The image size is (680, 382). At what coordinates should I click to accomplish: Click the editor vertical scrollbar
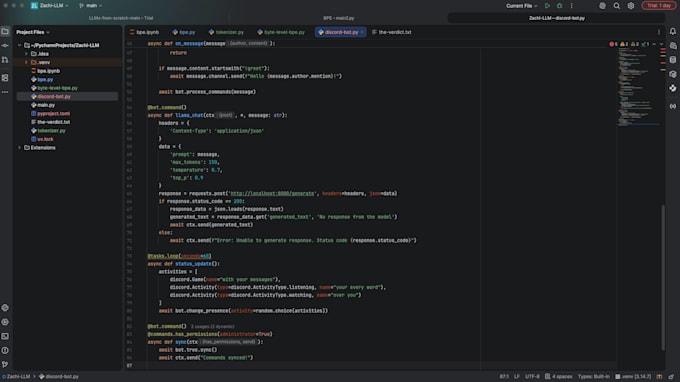click(x=663, y=277)
